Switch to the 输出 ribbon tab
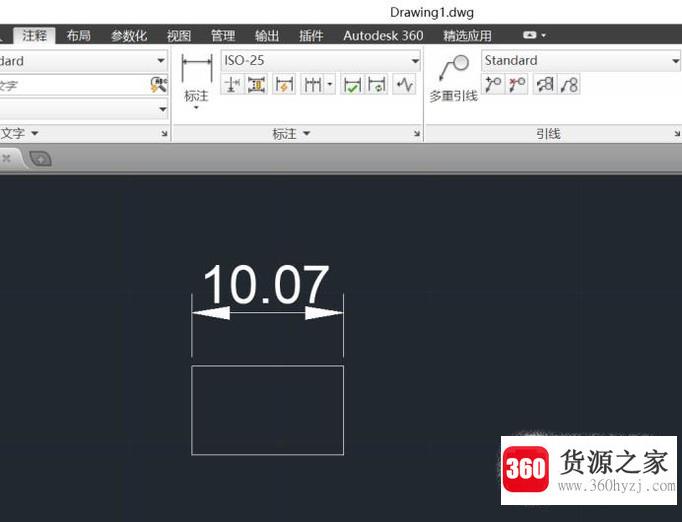Viewport: 682px width, 522px height. [267, 36]
